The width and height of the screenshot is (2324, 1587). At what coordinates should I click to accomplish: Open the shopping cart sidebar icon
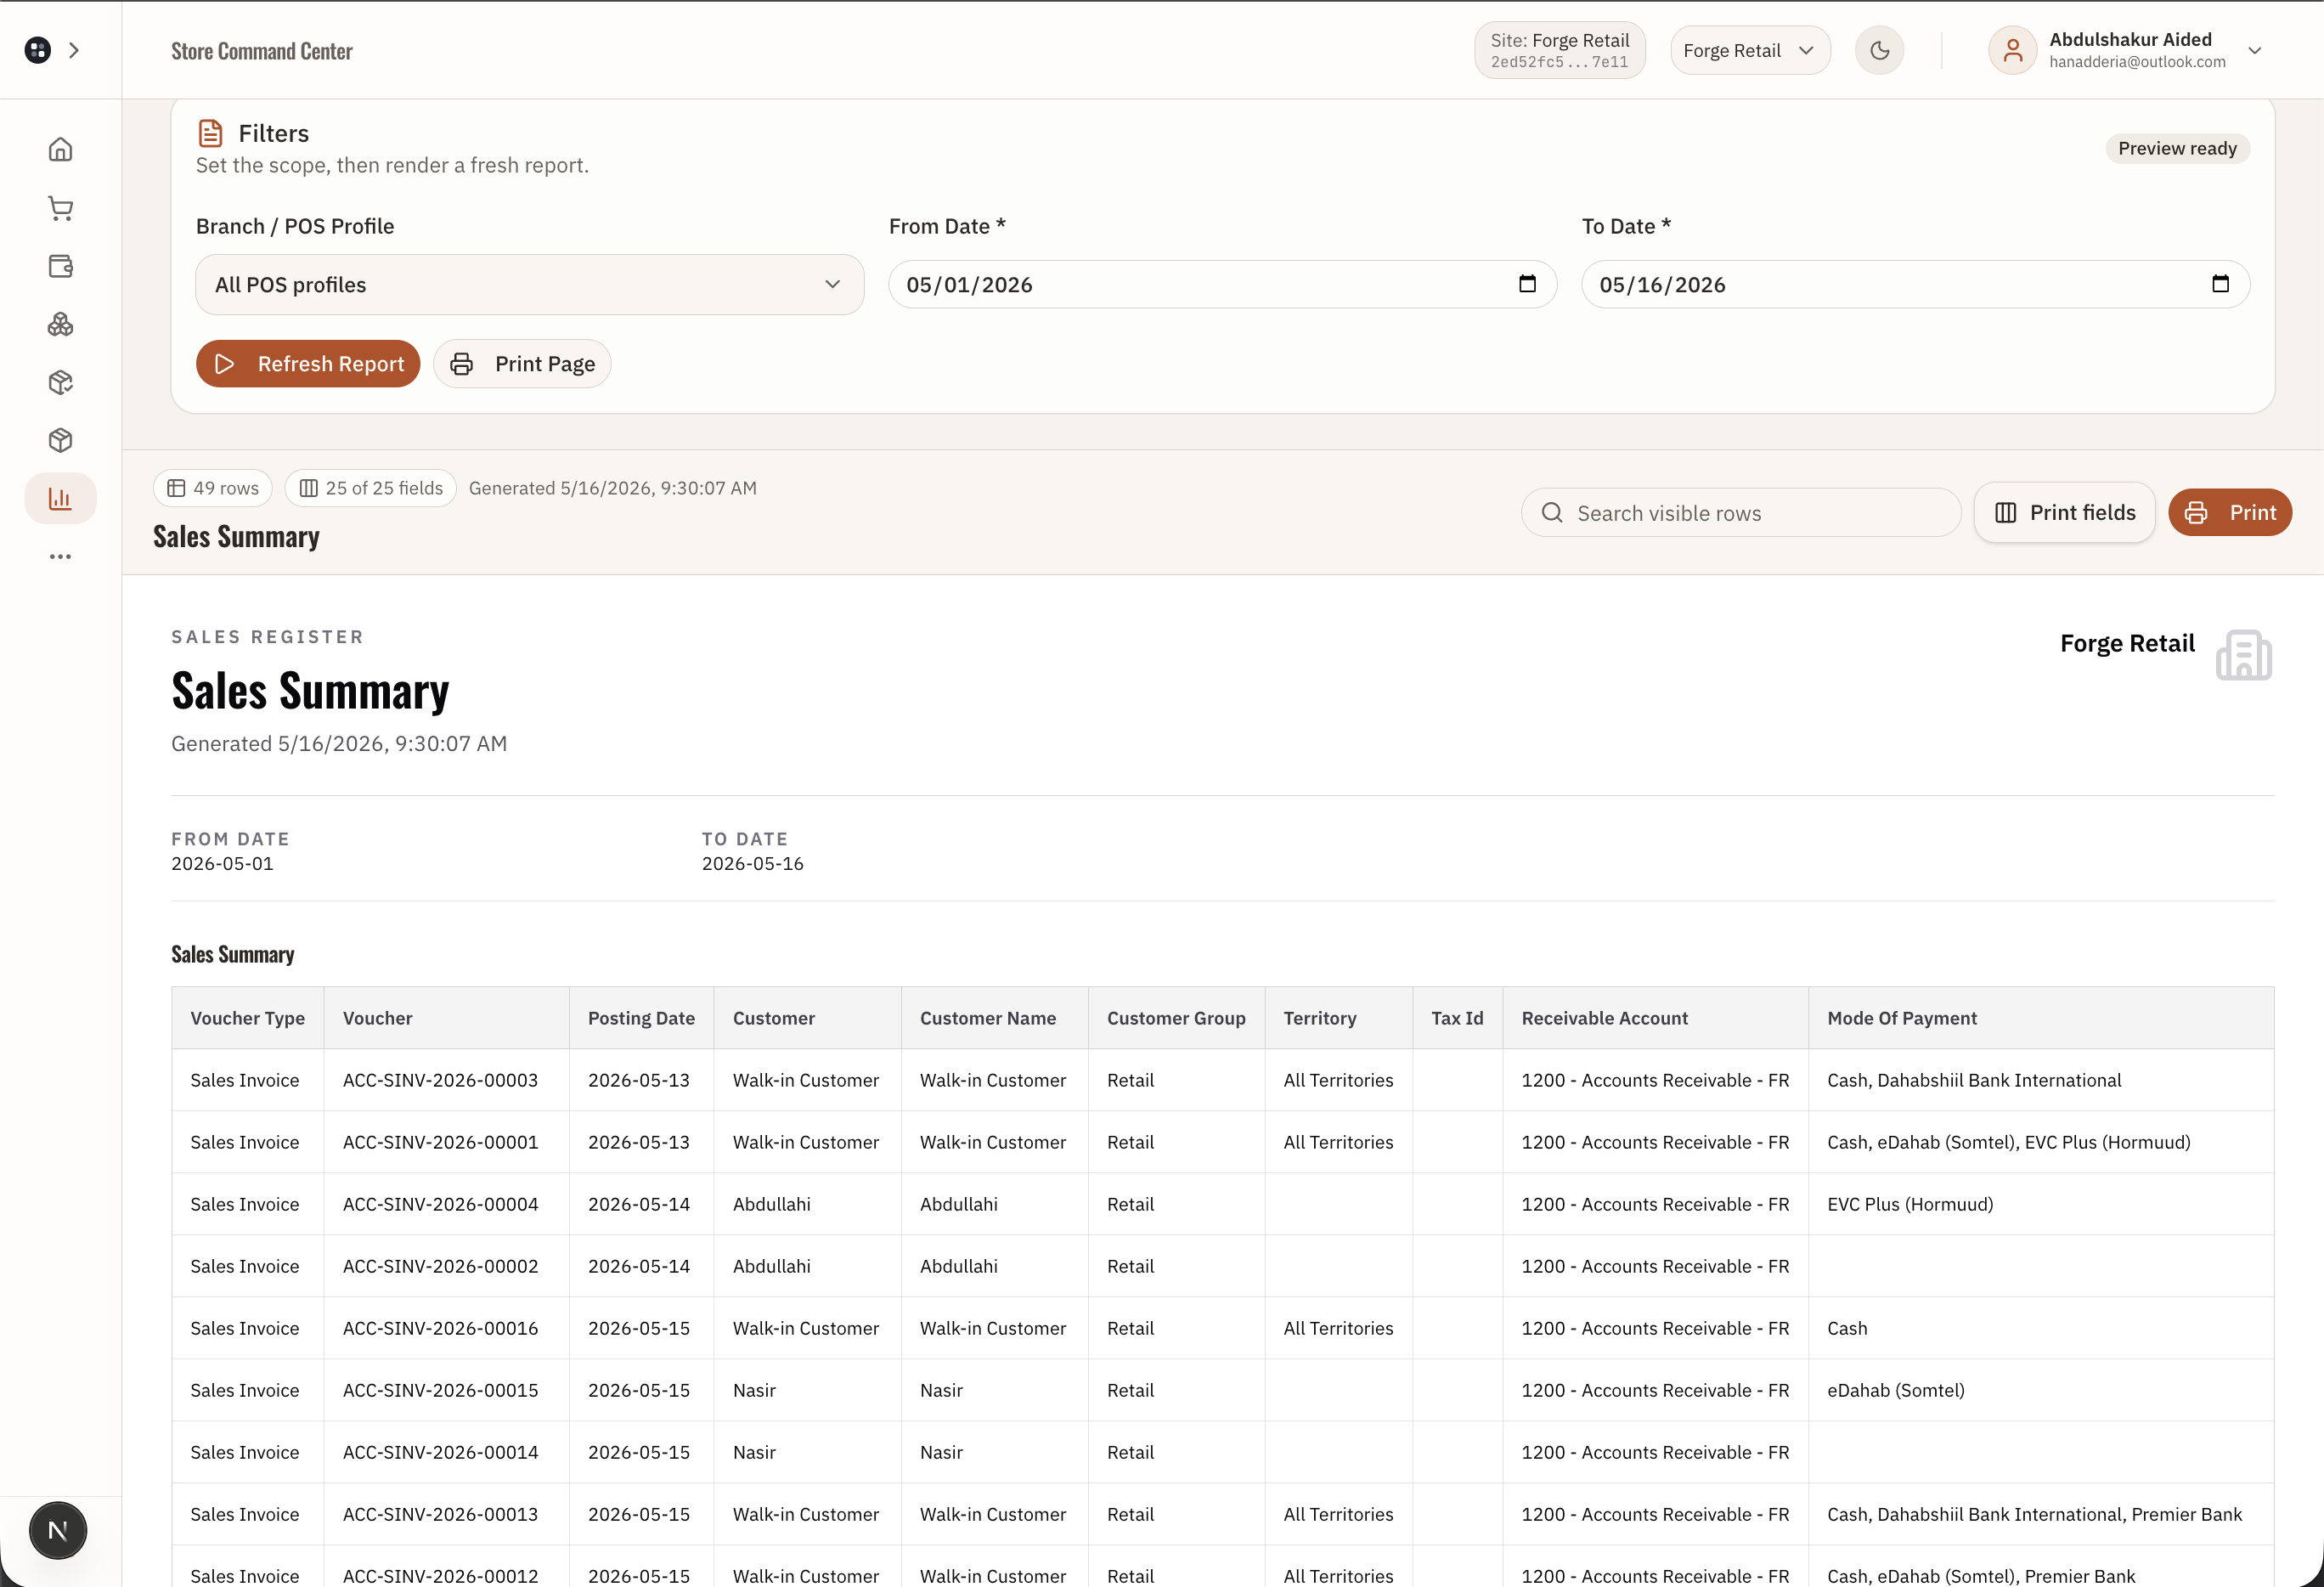(x=60, y=208)
